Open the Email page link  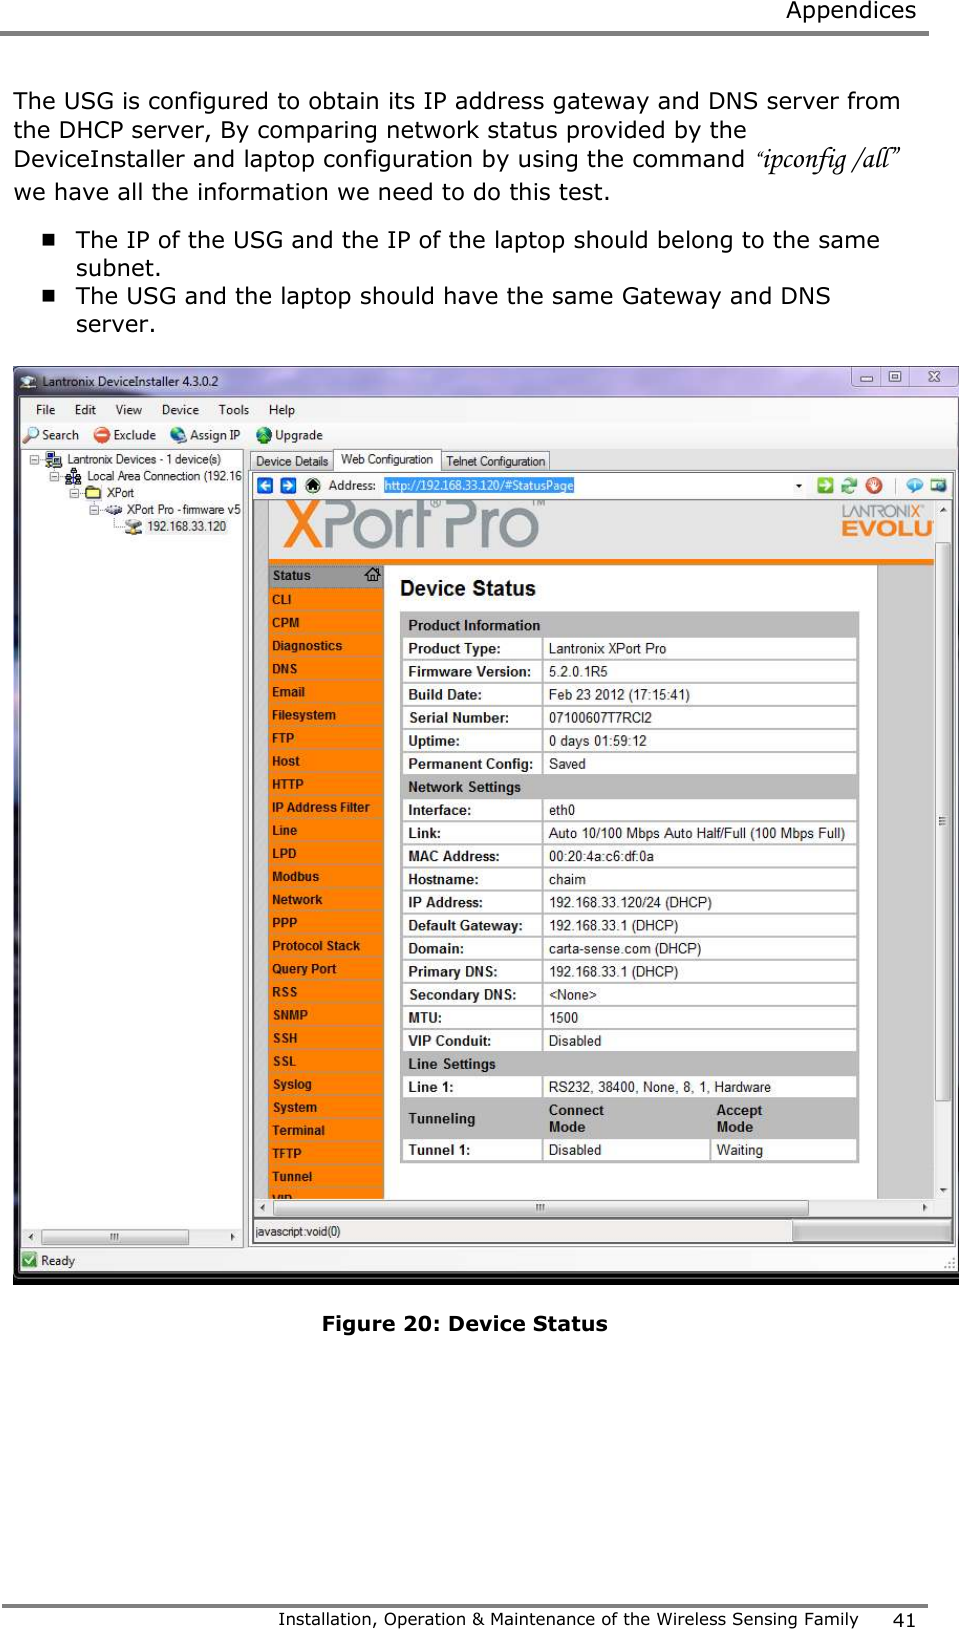pyautogui.click(x=288, y=692)
